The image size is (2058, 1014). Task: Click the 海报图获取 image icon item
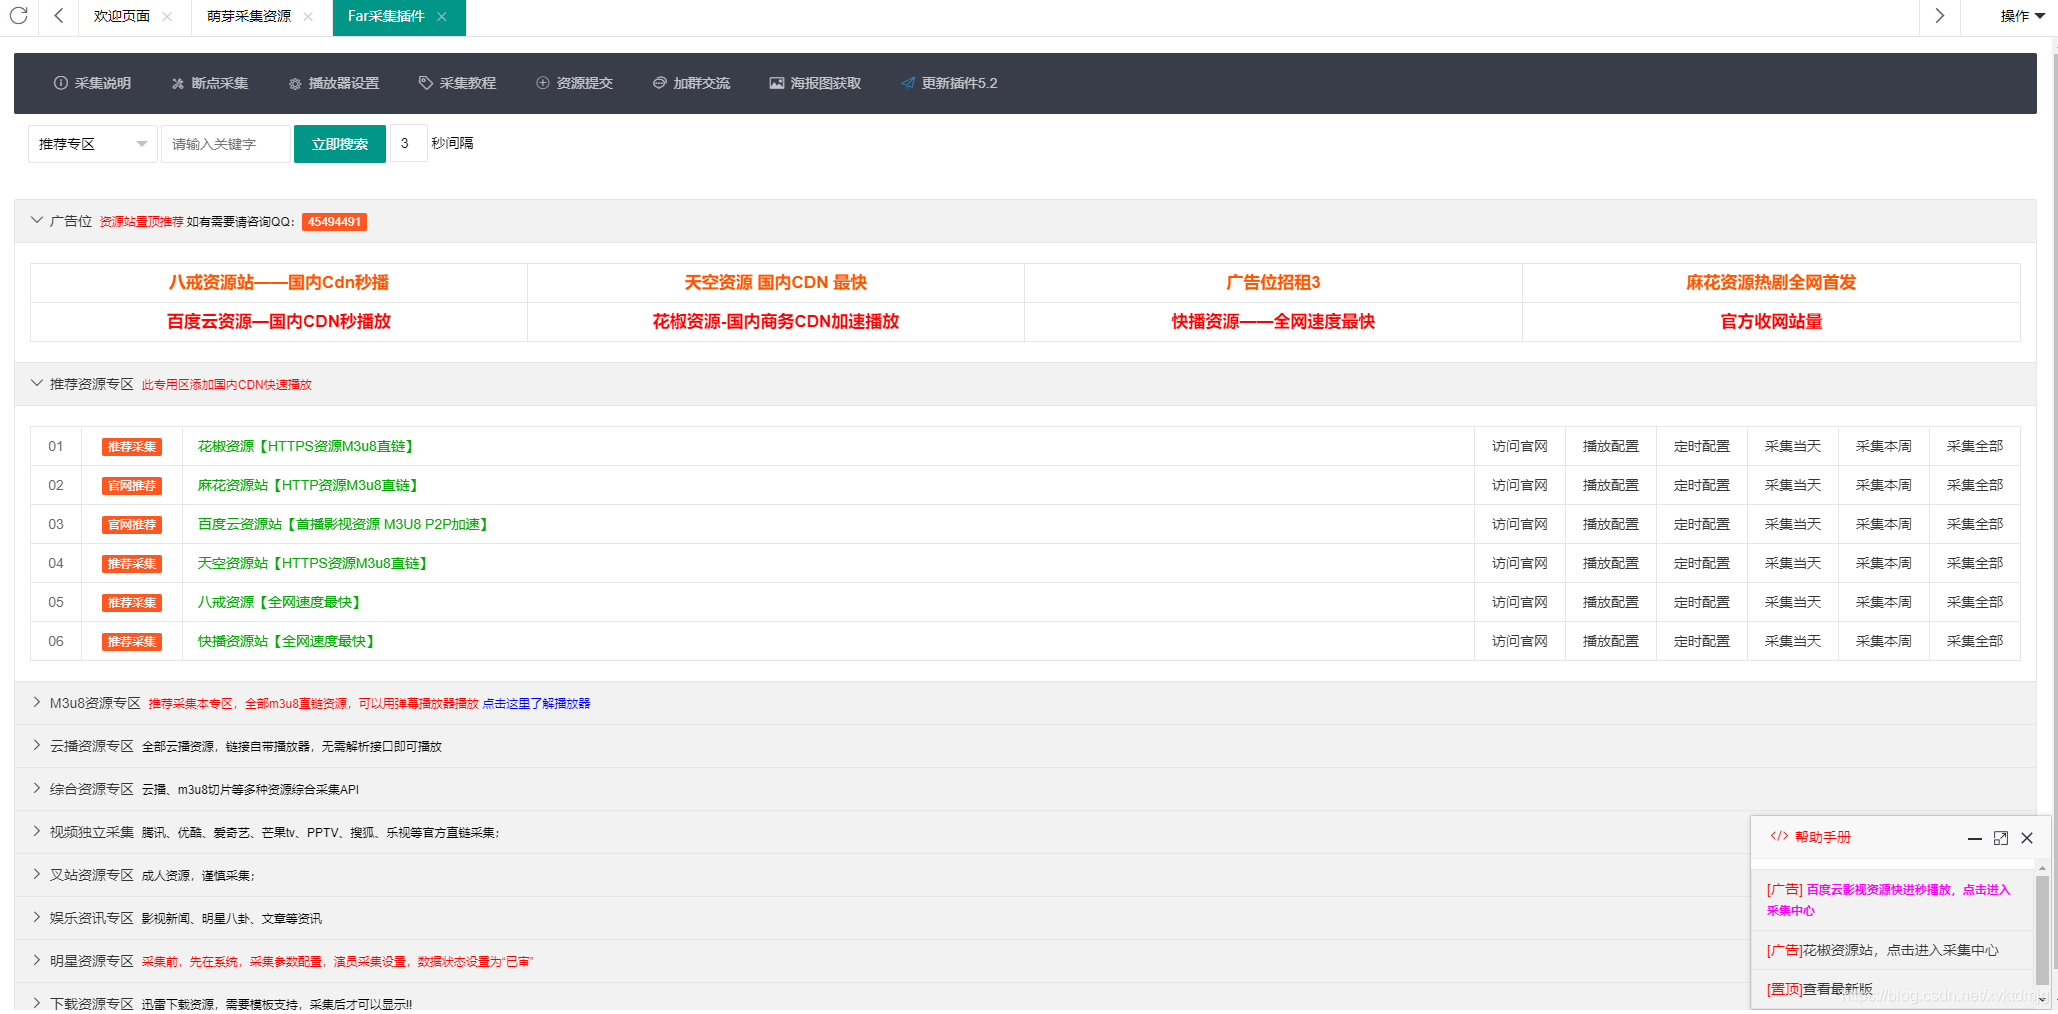click(x=776, y=83)
